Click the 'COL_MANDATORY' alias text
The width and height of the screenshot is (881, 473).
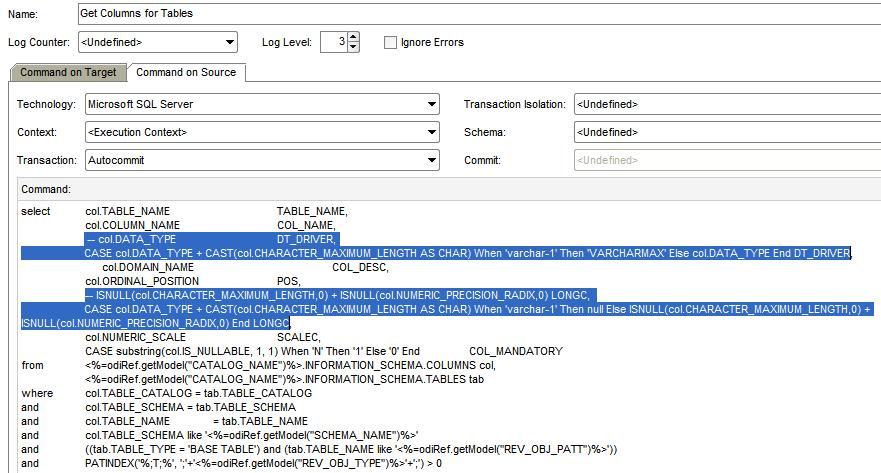(516, 352)
